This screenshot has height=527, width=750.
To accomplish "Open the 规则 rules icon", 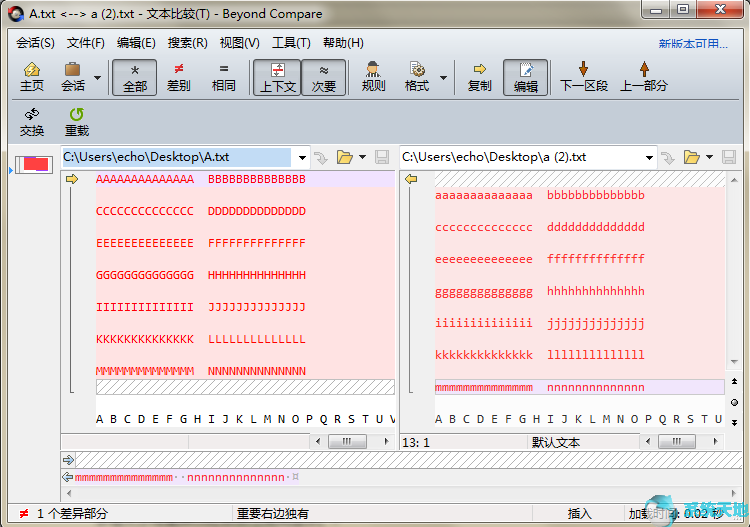I will coord(373,77).
